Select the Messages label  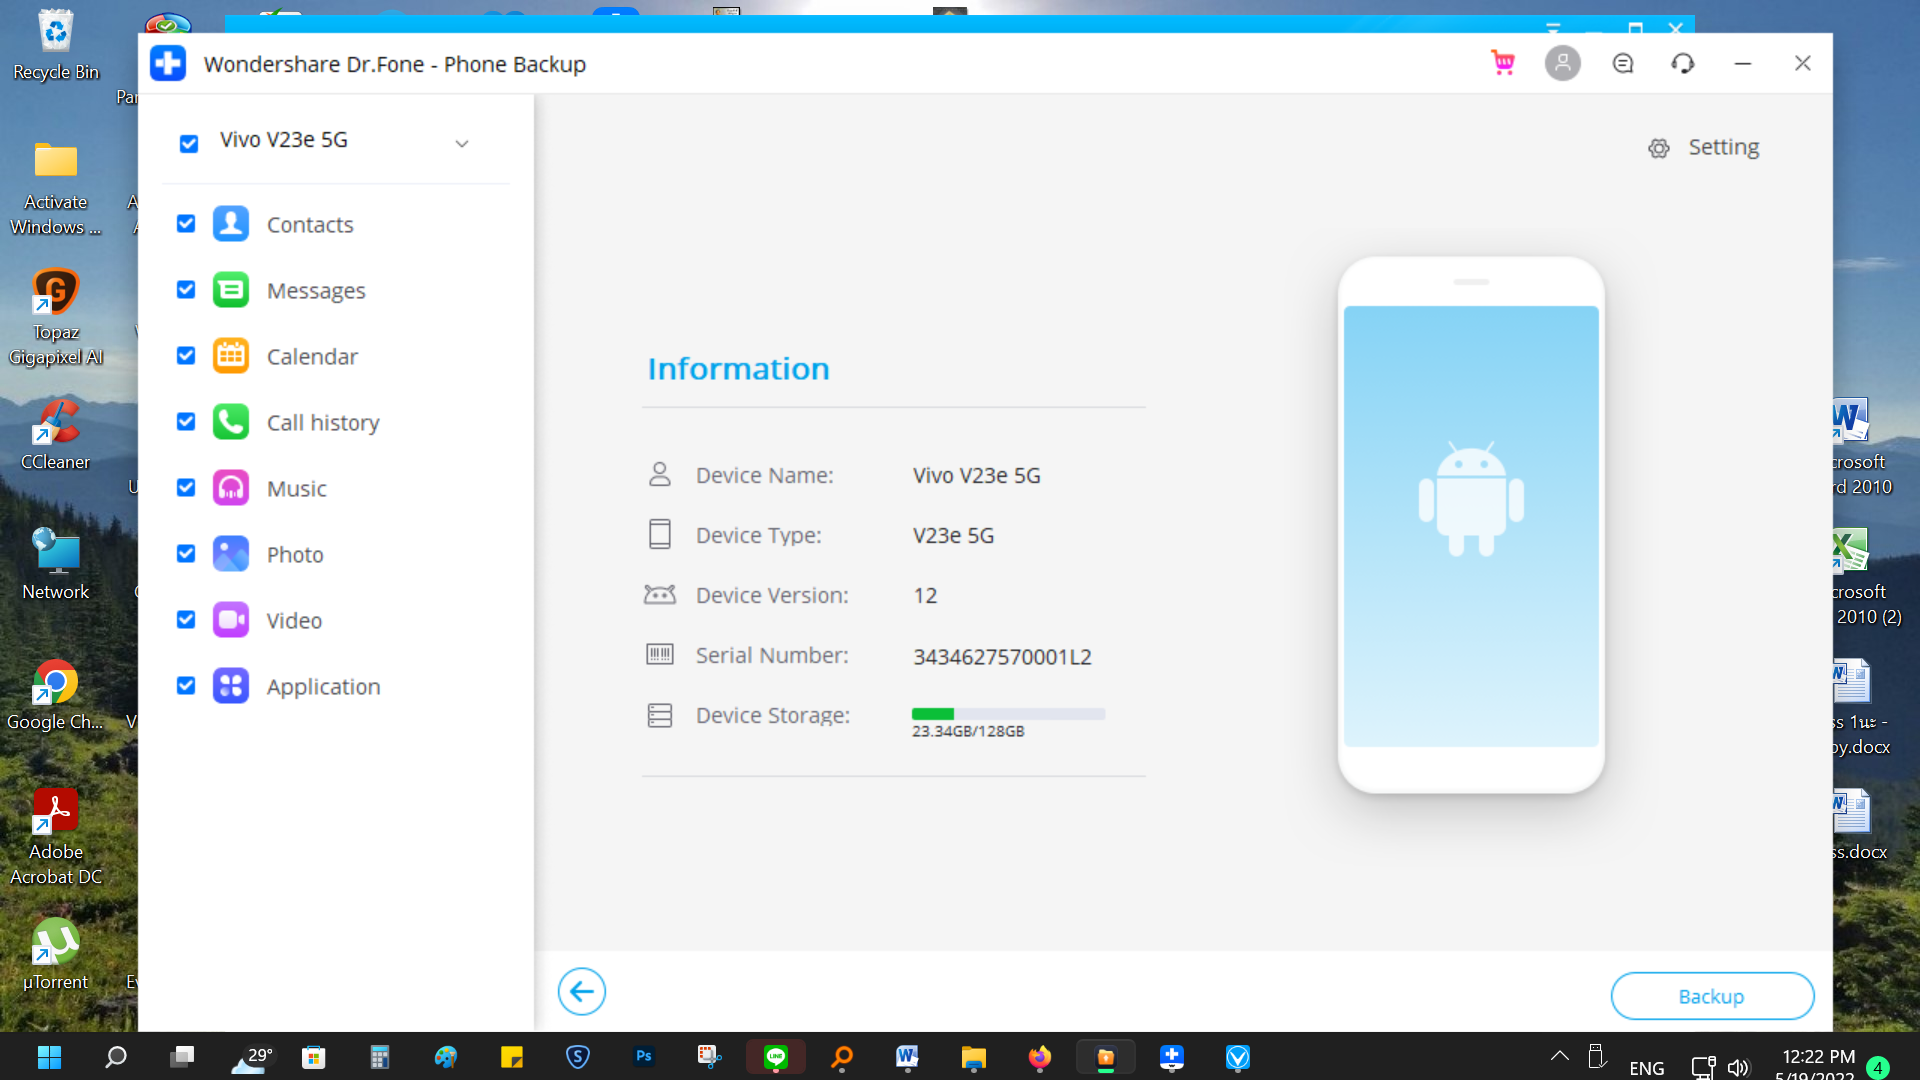[x=316, y=291]
